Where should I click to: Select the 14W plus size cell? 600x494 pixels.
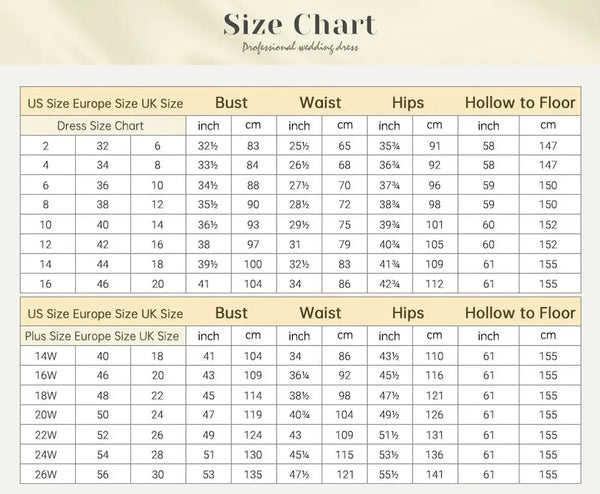(x=48, y=356)
